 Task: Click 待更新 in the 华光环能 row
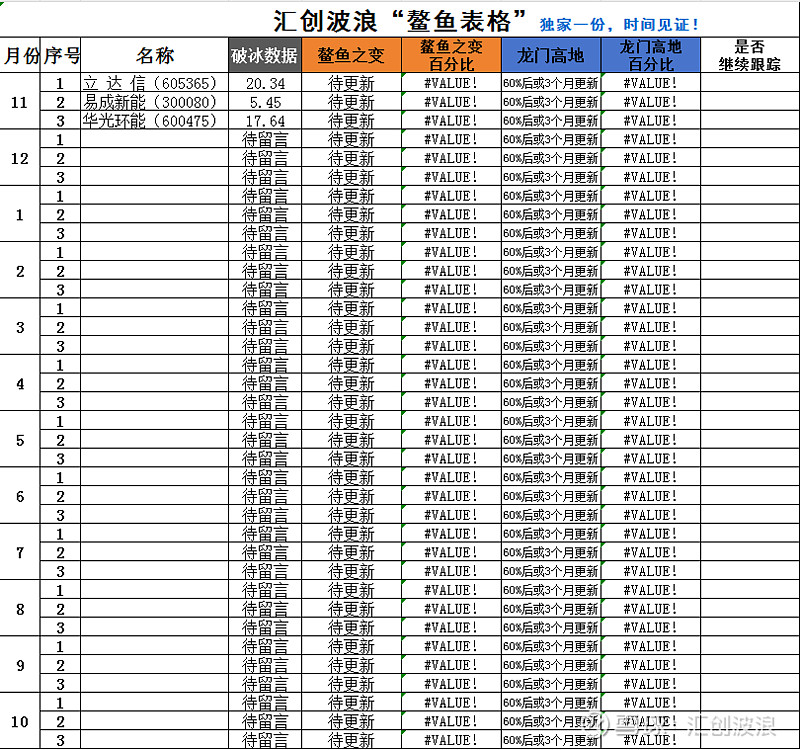tap(352, 121)
